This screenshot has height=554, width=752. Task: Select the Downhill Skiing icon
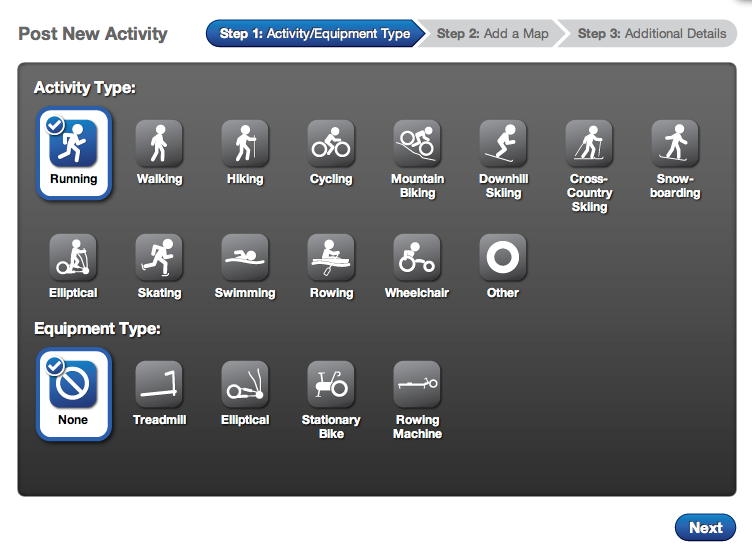[x=503, y=143]
